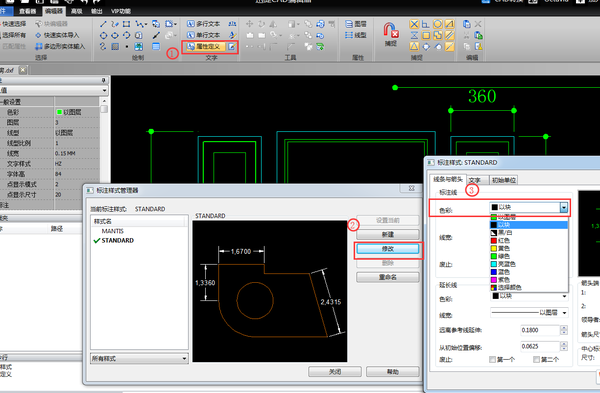Click the 修改 button in style manager
The image size is (600, 393).
388,249
